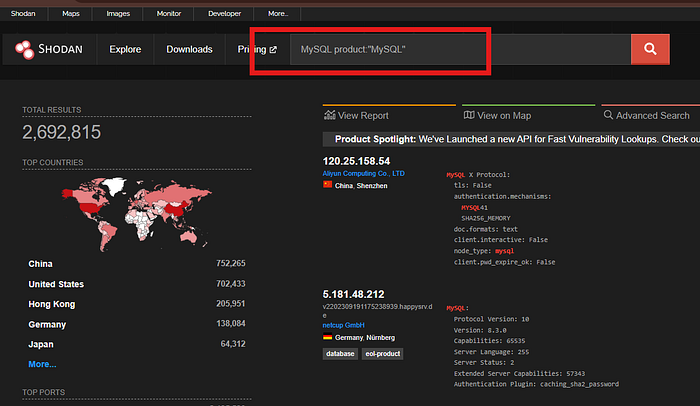Click the Advanced Search magnifier icon
This screenshot has height=406, width=700.
point(608,115)
